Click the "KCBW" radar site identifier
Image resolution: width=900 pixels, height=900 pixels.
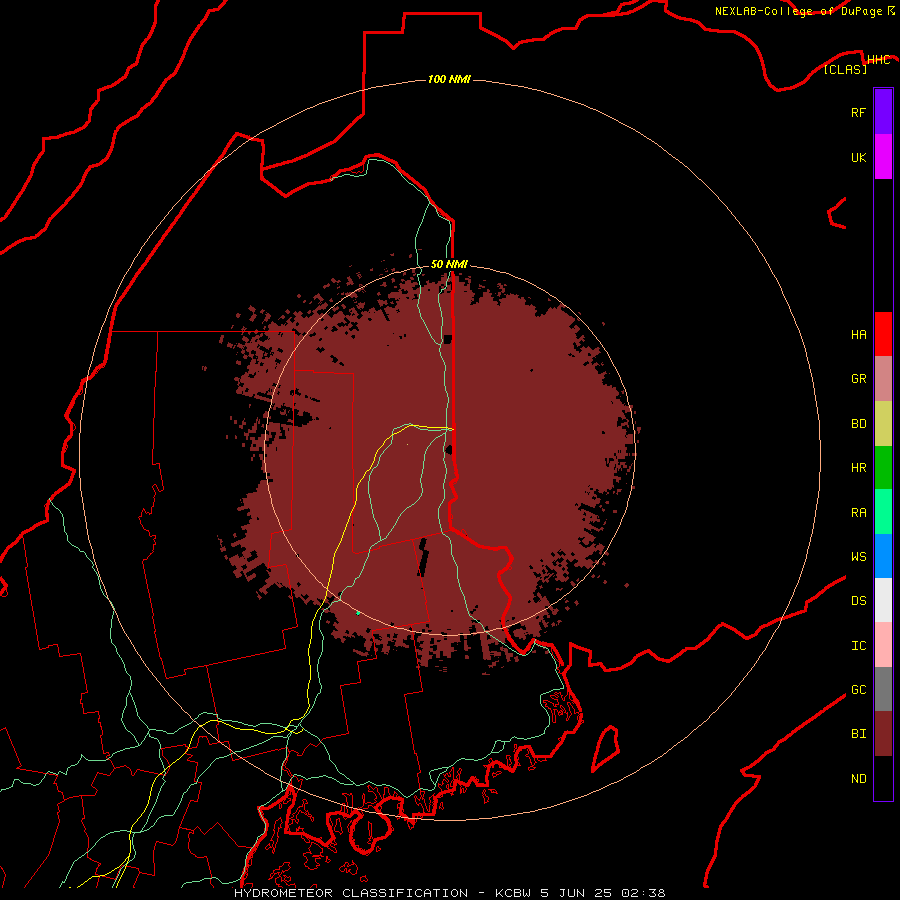tap(513, 893)
